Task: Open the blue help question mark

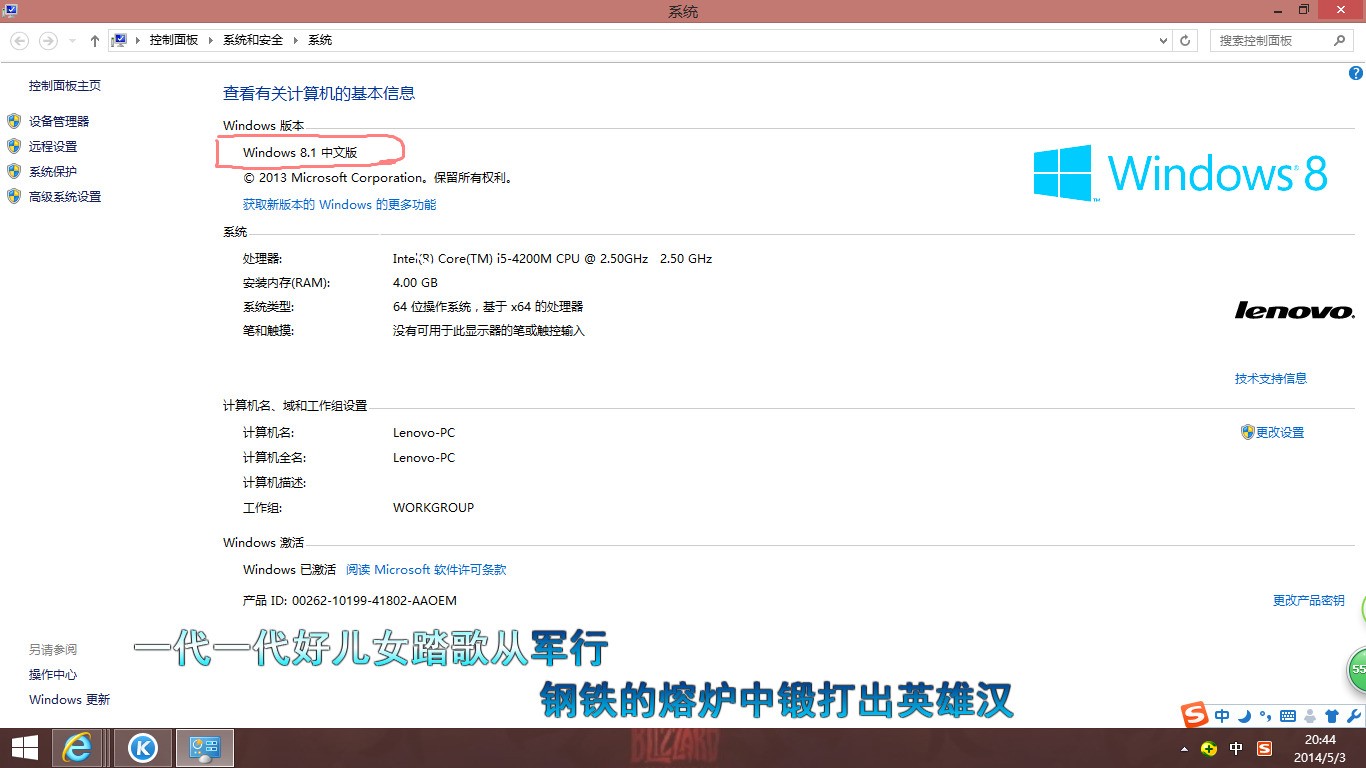Action: pos(1356,73)
